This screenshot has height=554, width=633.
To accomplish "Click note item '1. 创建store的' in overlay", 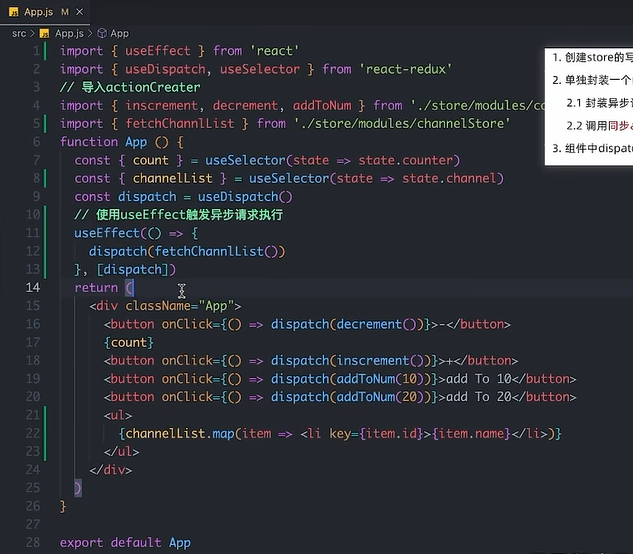I will (592, 57).
